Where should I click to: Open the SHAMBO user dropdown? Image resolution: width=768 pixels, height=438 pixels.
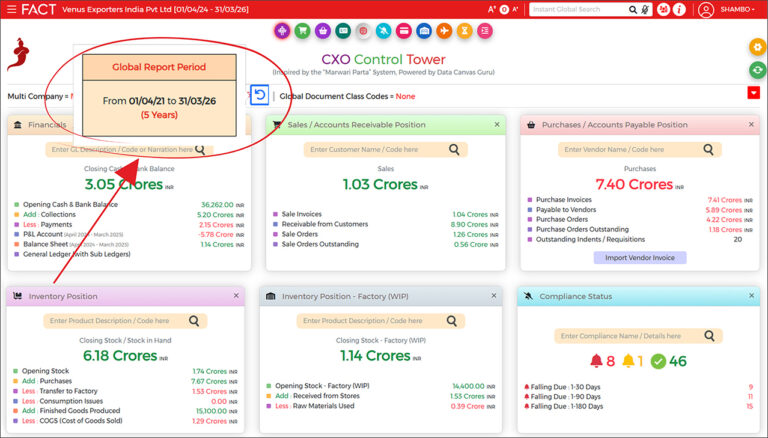pyautogui.click(x=737, y=9)
